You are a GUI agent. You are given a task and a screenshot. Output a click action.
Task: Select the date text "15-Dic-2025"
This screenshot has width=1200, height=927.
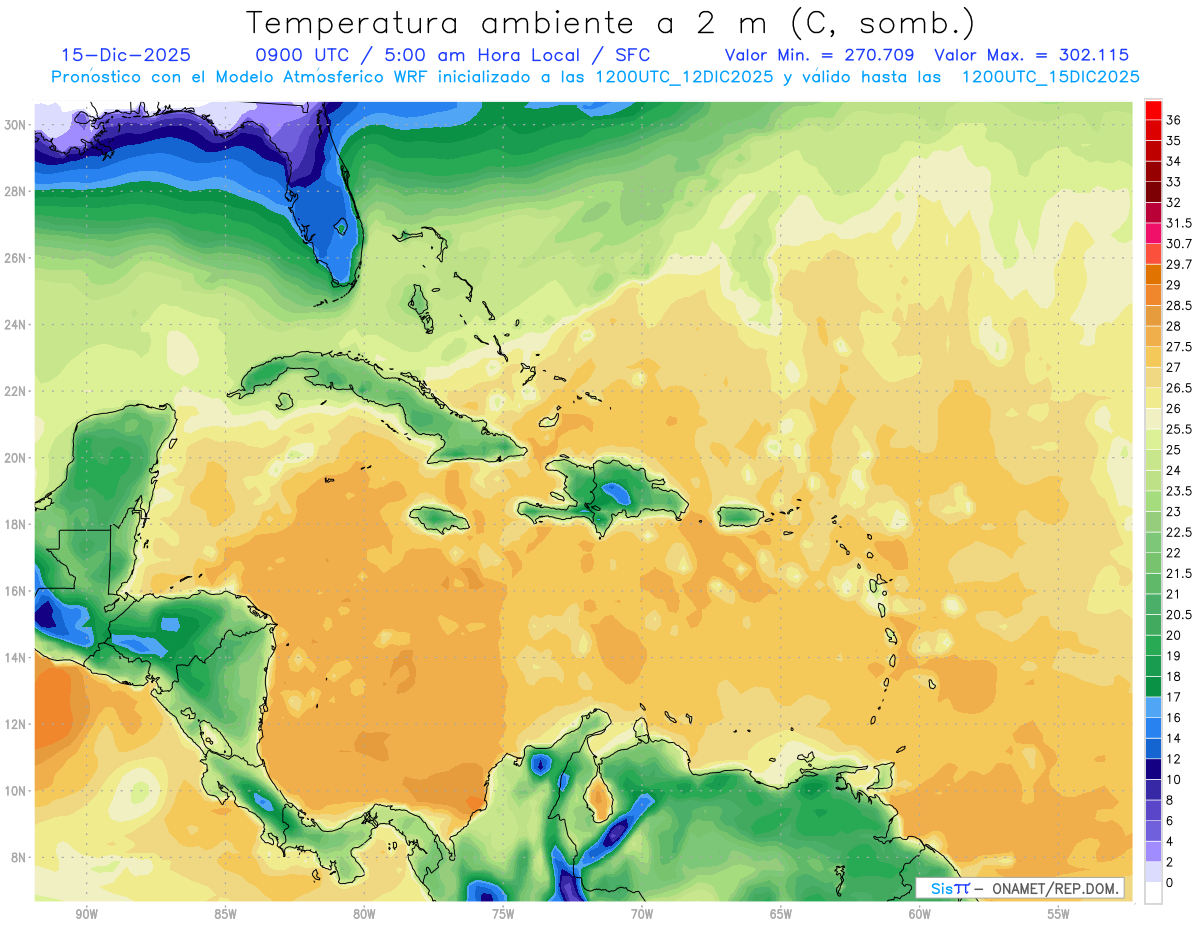pos(126,55)
